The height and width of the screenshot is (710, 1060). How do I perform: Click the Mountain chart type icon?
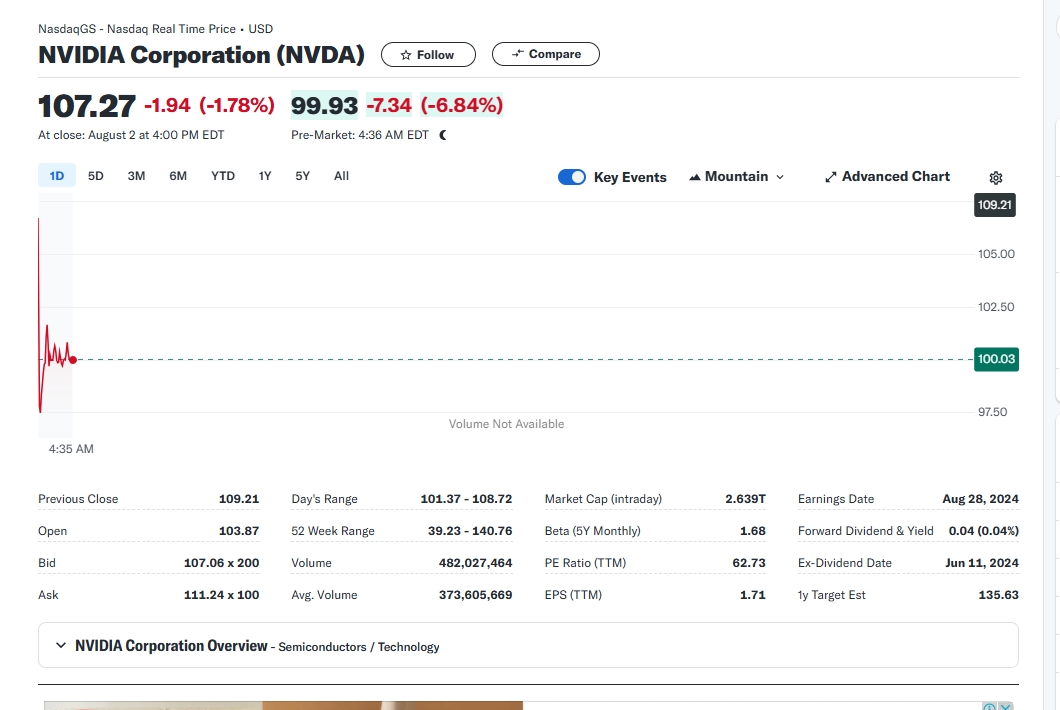pos(694,177)
